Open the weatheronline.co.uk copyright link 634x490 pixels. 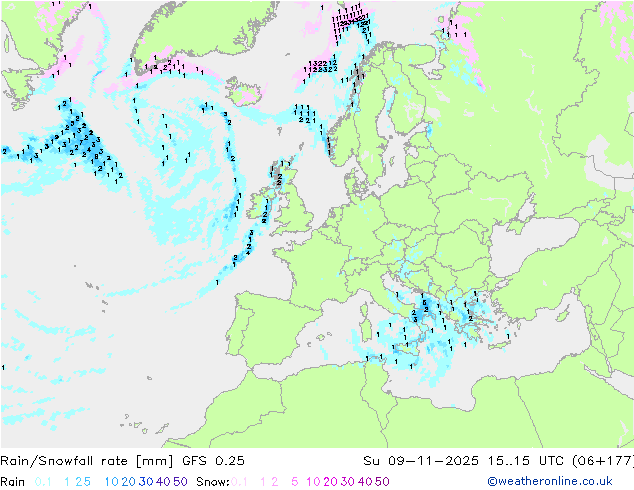click(x=549, y=481)
